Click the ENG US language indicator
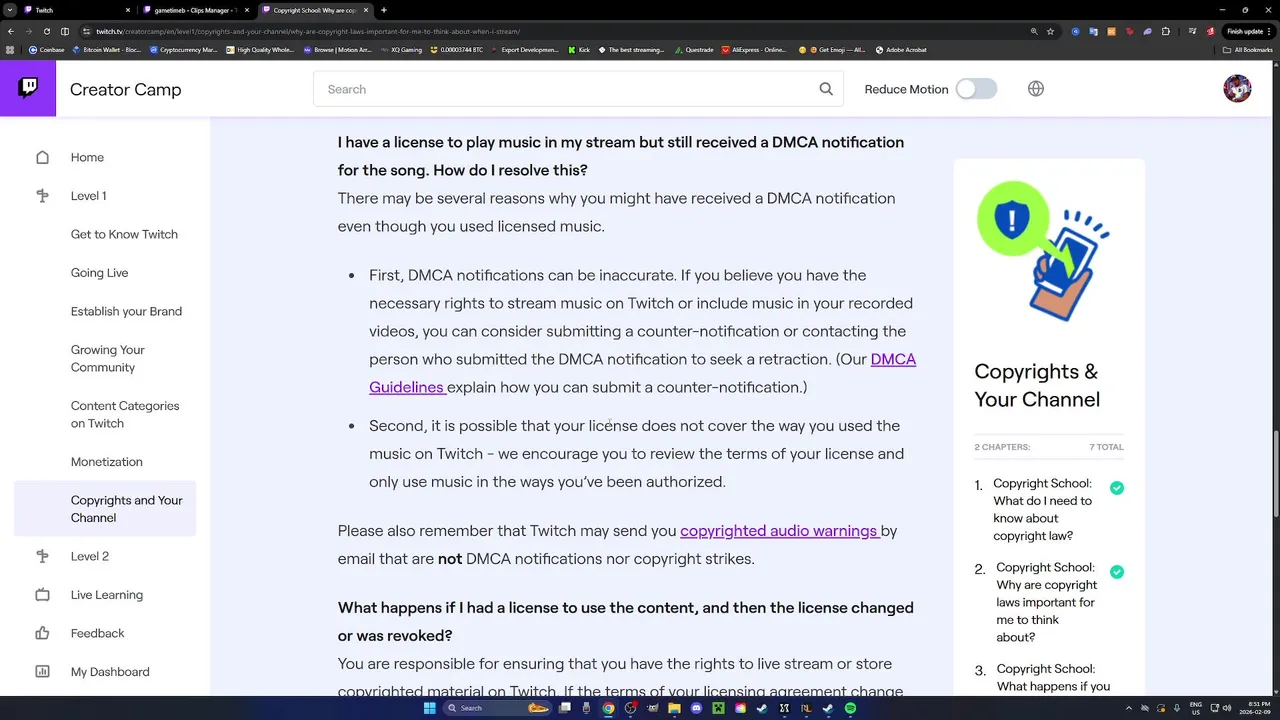The width and height of the screenshot is (1280, 720). (1195, 708)
